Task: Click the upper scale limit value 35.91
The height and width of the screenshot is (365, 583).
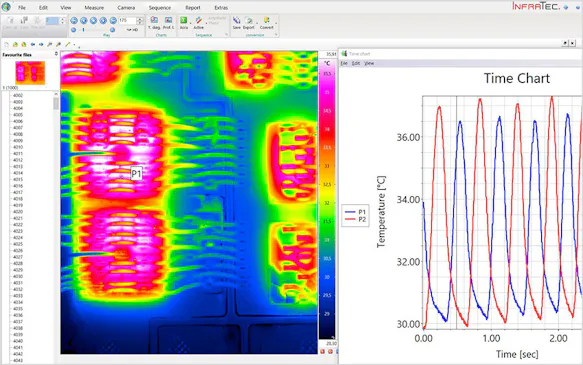Action: [x=331, y=54]
